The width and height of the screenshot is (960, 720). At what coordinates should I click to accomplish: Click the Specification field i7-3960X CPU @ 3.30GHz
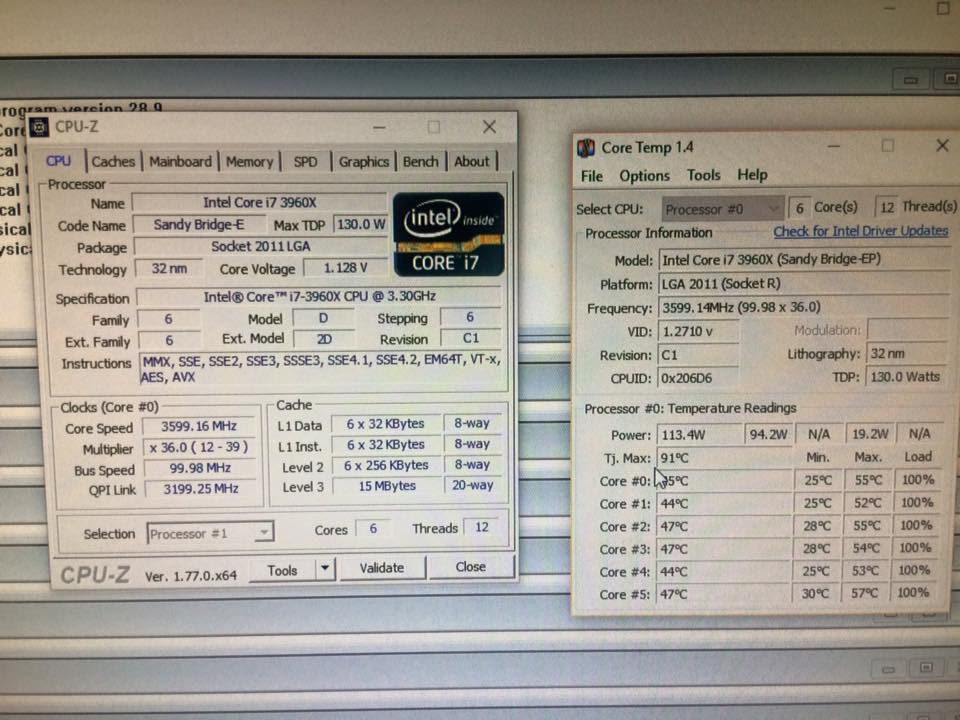pos(319,297)
